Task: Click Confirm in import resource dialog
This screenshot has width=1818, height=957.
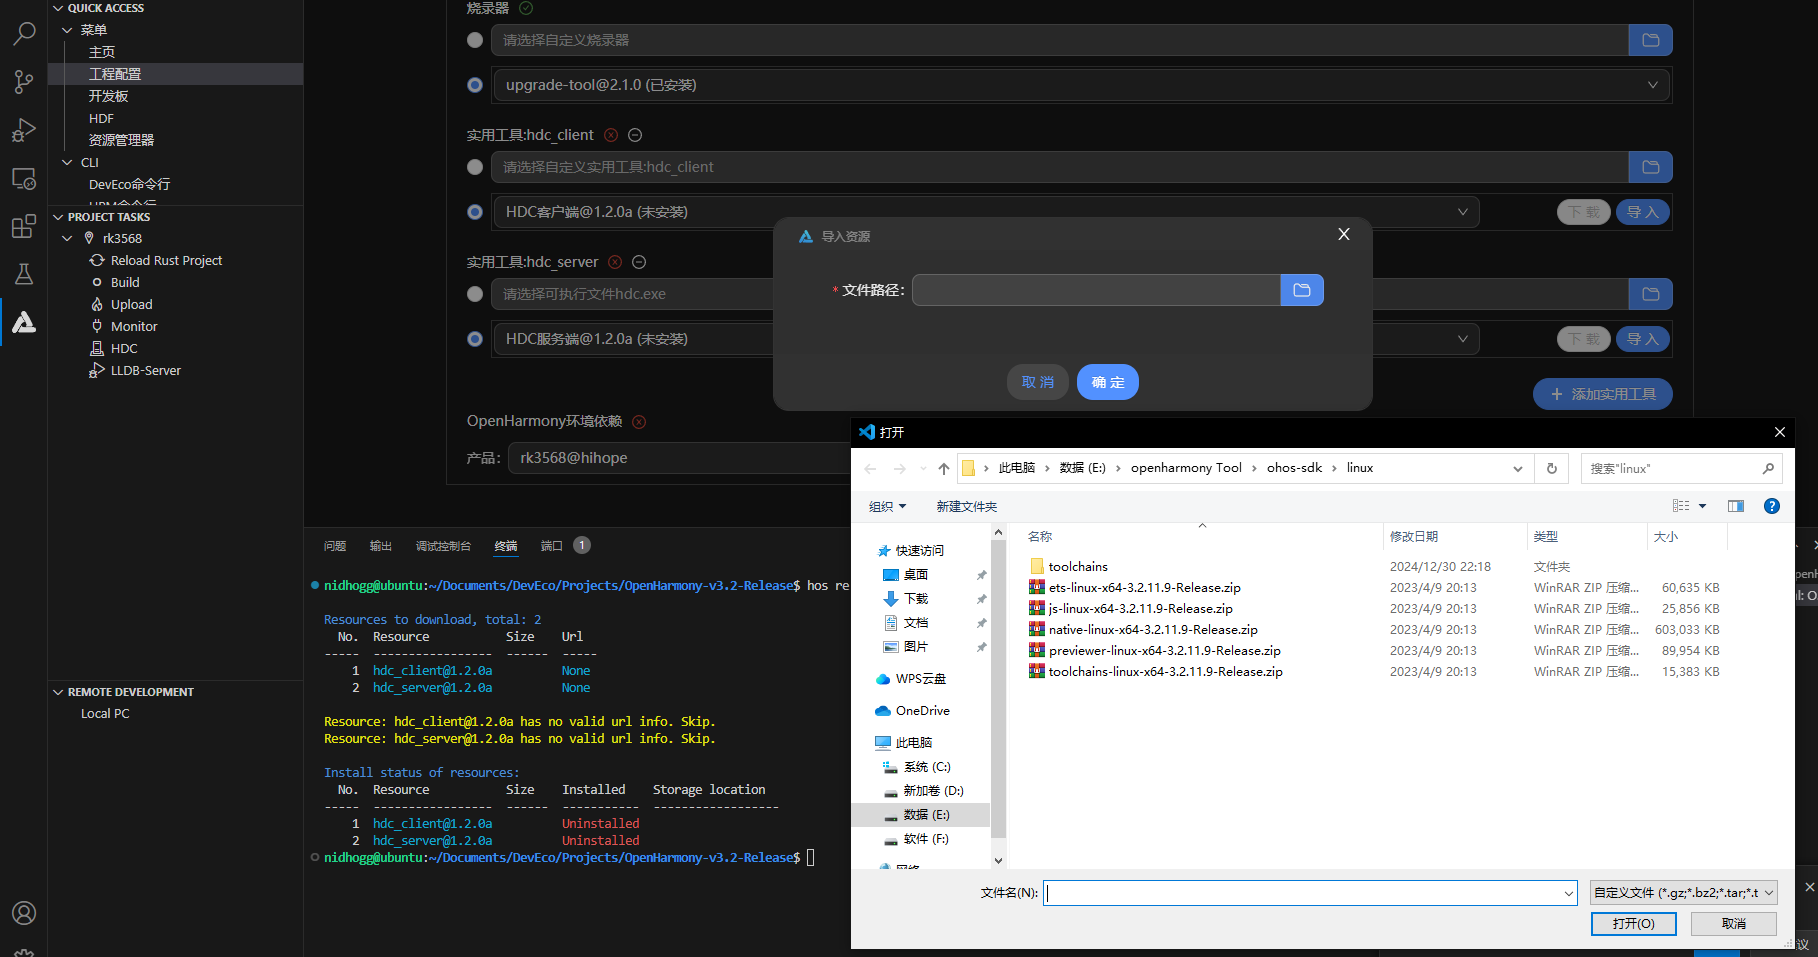Action: click(x=1108, y=382)
